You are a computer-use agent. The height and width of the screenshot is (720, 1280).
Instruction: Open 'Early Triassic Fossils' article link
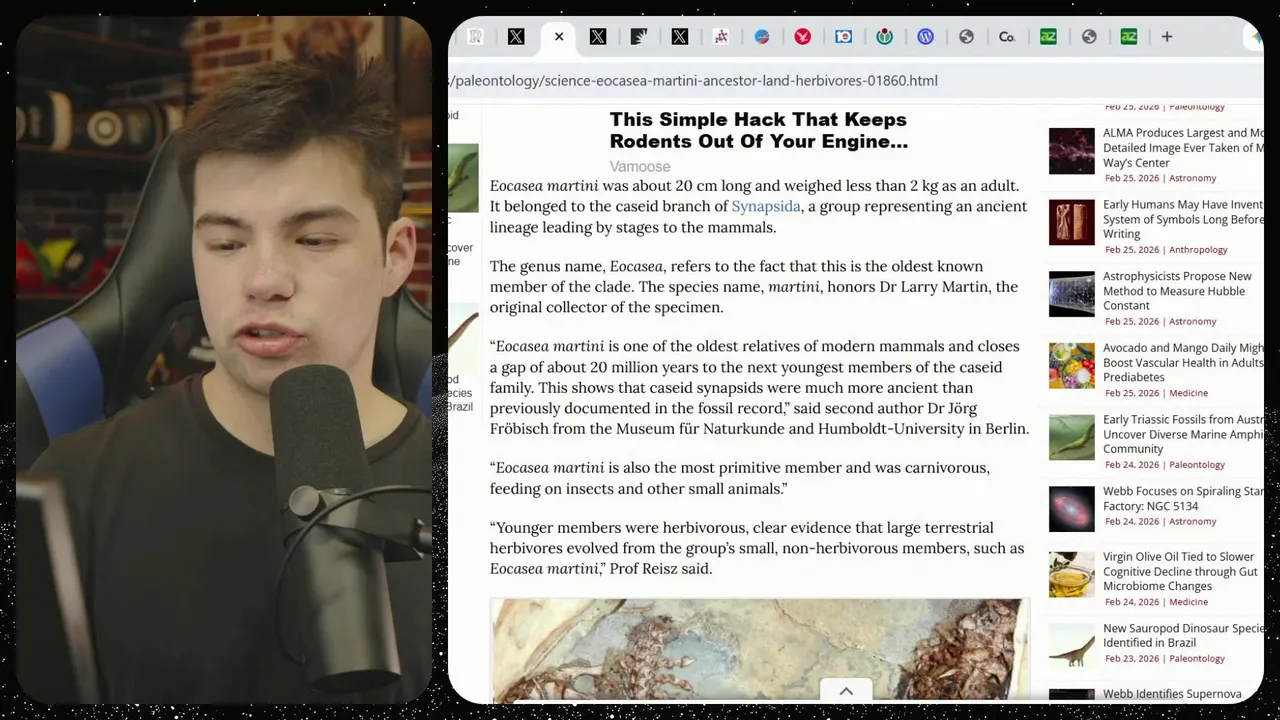tap(1183, 434)
